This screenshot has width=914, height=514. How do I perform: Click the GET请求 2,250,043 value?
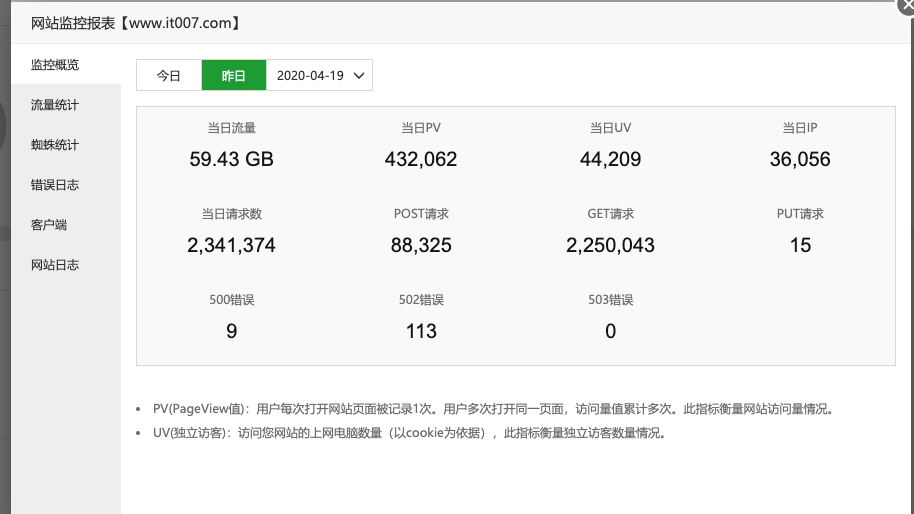click(610, 245)
